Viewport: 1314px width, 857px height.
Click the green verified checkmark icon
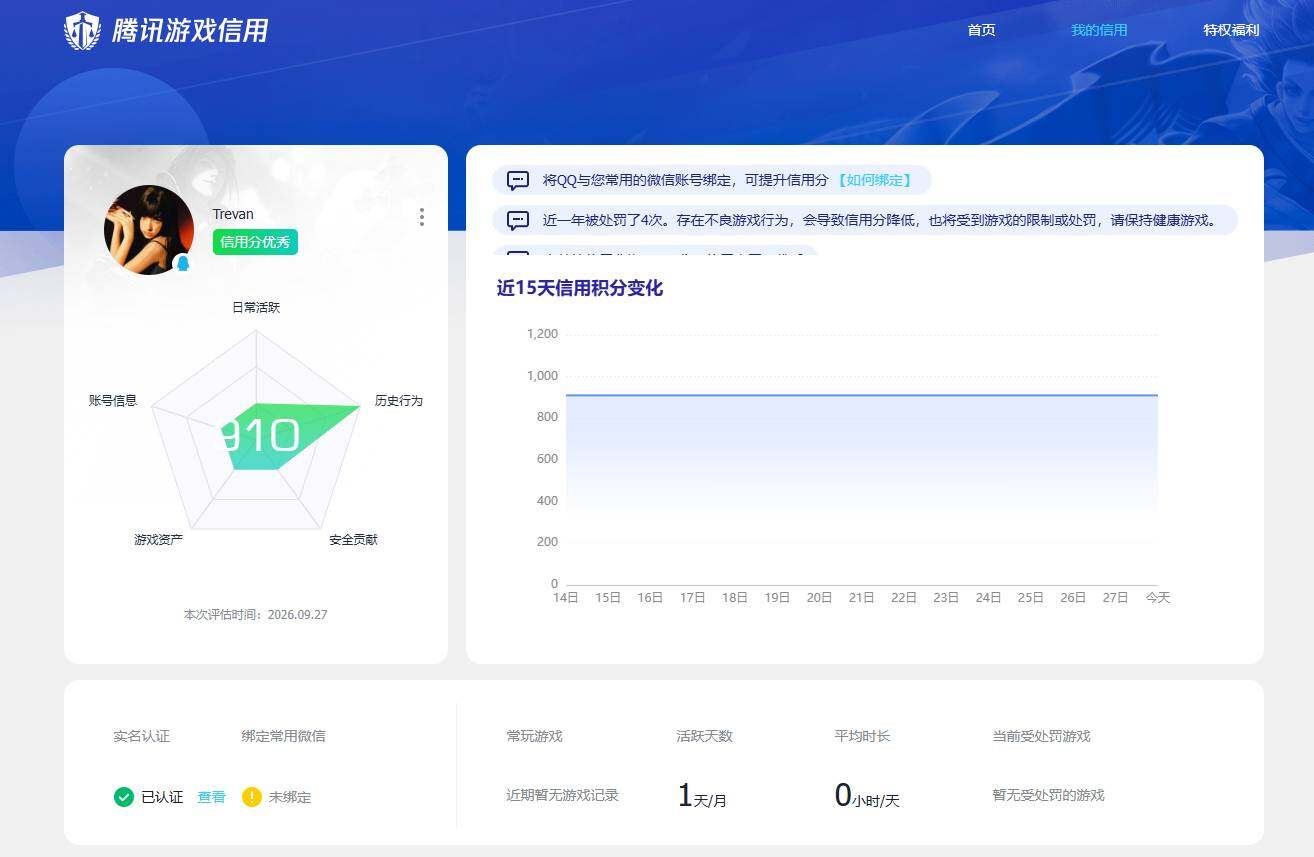tap(124, 797)
